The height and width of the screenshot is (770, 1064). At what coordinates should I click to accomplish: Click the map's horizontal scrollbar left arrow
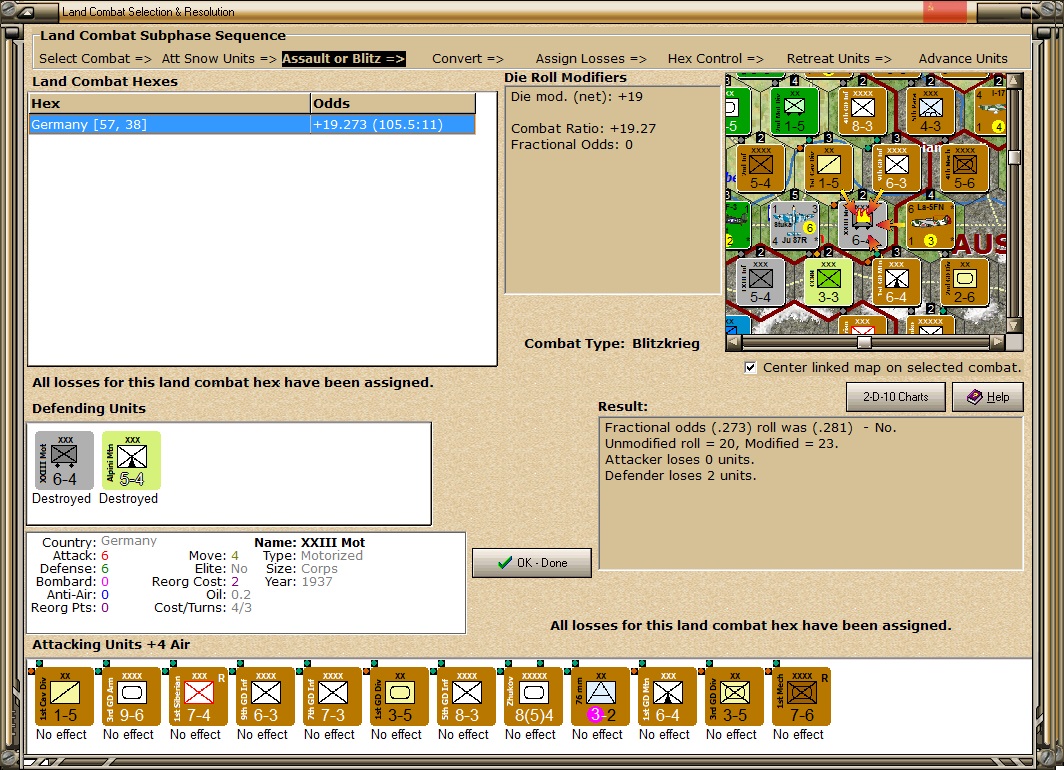(732, 342)
